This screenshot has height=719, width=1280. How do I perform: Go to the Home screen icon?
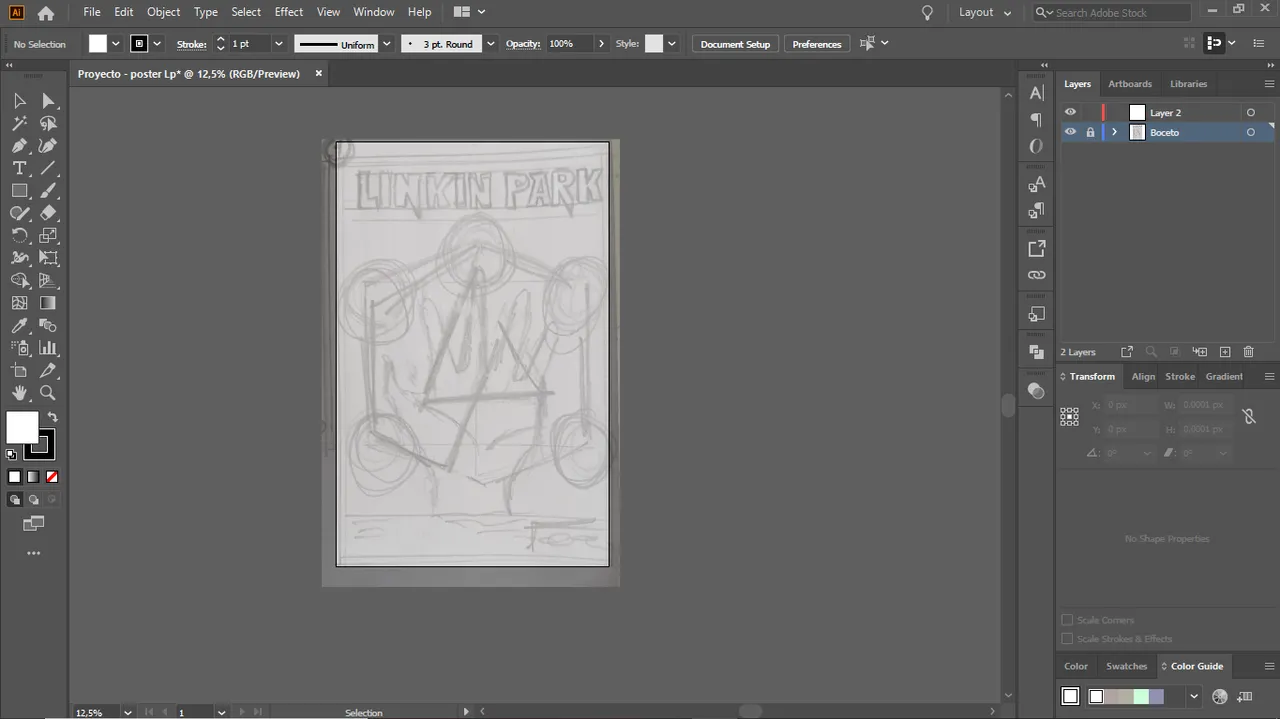click(x=46, y=13)
